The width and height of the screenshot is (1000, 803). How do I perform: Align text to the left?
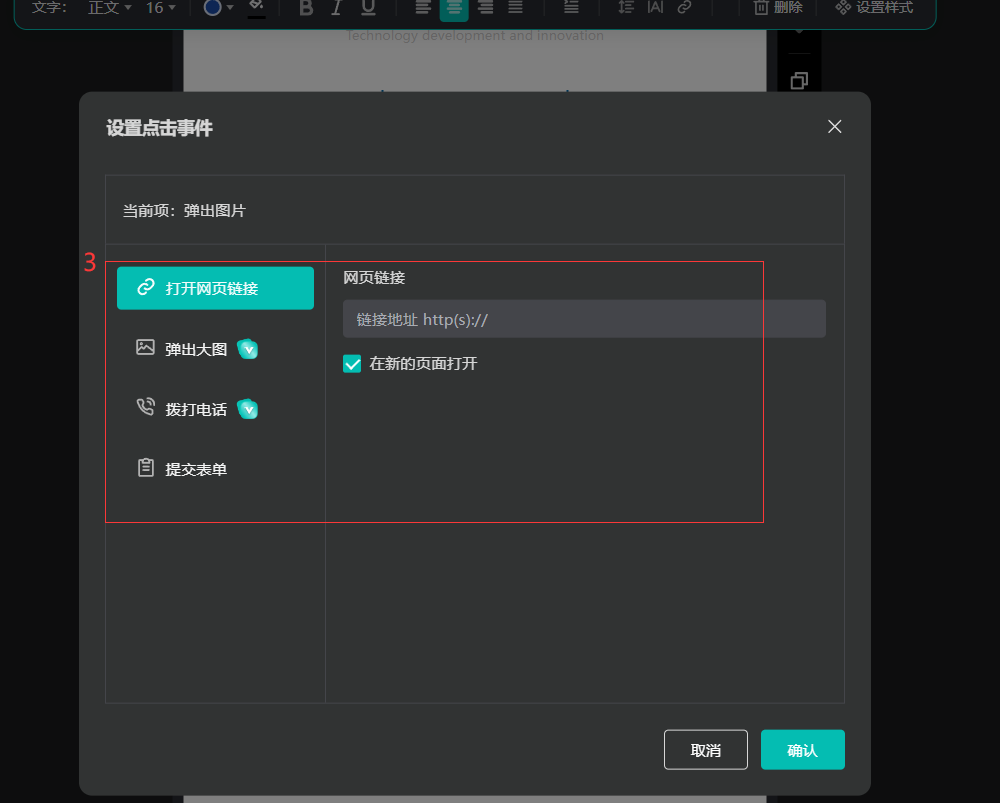[x=423, y=8]
